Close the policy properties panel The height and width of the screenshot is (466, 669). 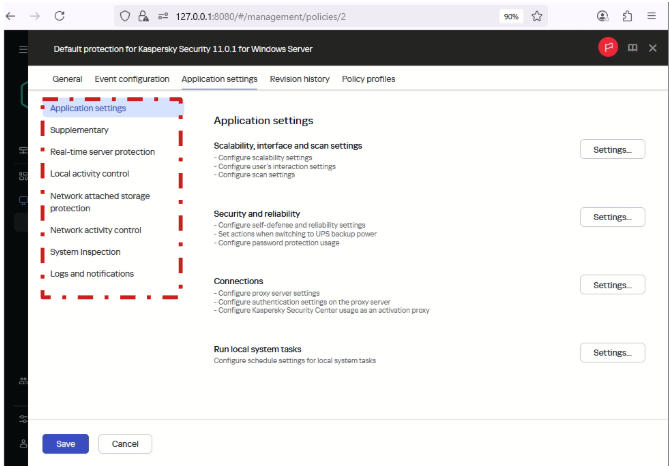point(652,48)
